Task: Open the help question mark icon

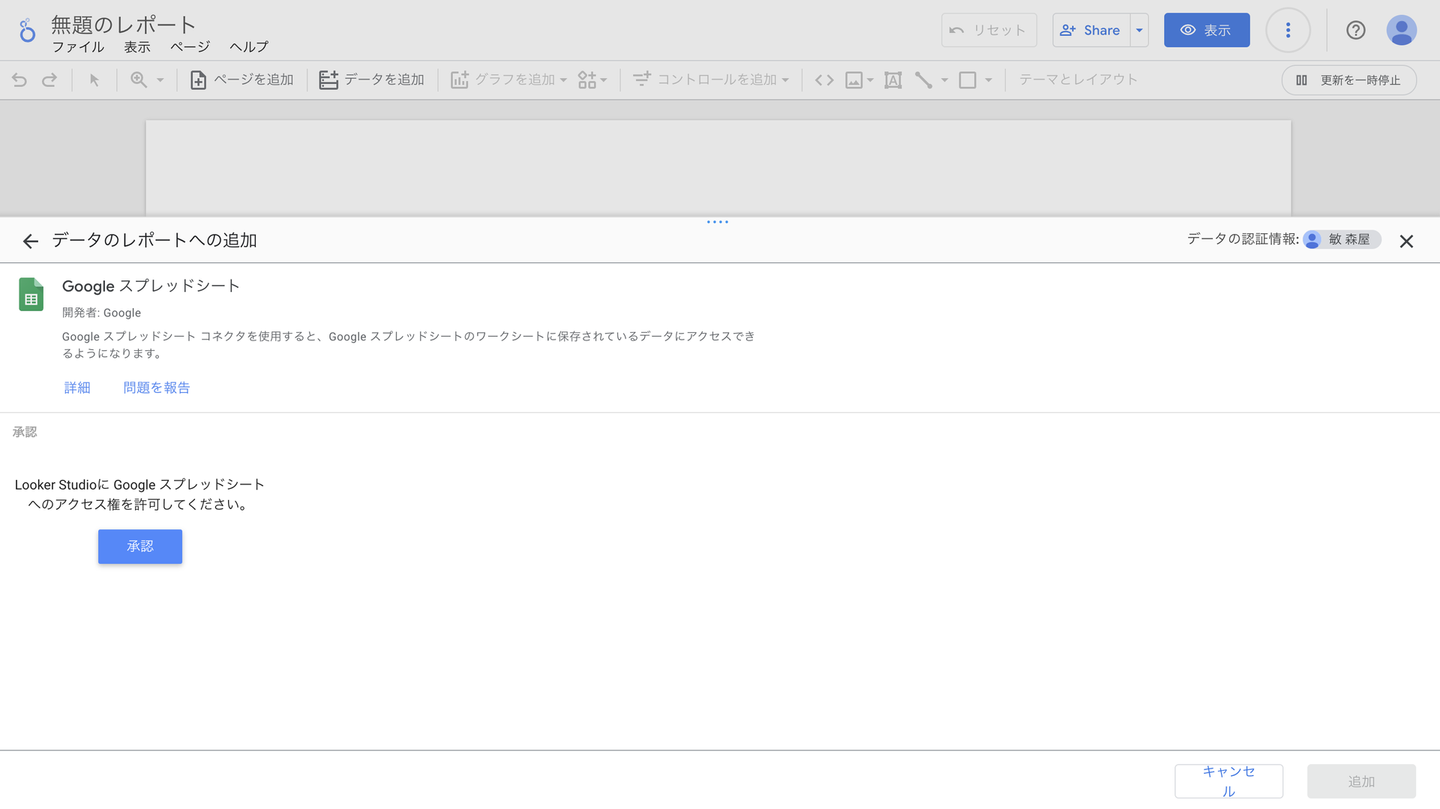Action: 1356,30
